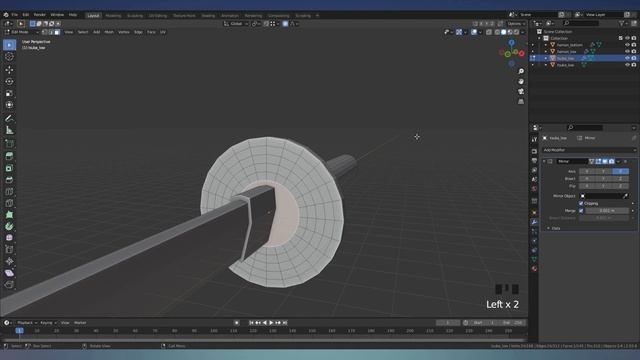Select the Cursor tool in left toolbar
The image size is (640, 360).
(9, 57)
